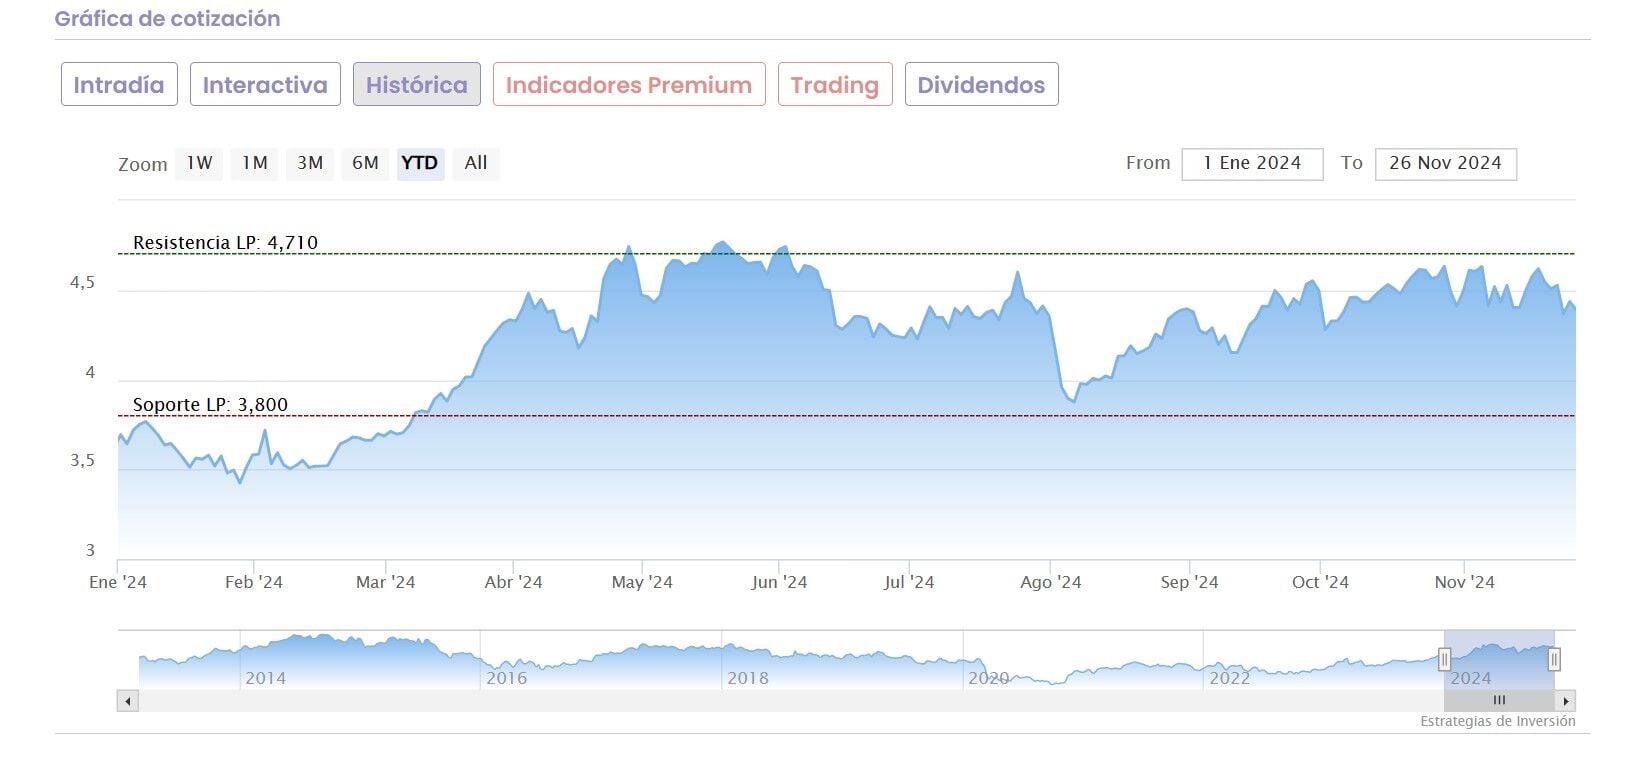
Task: Click the To date field
Action: point(1445,164)
